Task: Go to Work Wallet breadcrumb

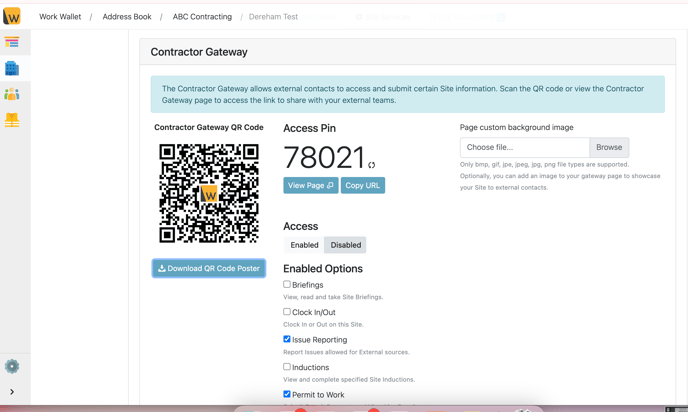Action: (x=60, y=17)
